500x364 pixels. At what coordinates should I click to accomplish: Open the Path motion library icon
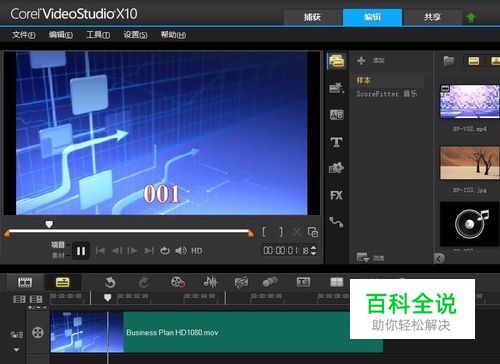click(x=336, y=222)
